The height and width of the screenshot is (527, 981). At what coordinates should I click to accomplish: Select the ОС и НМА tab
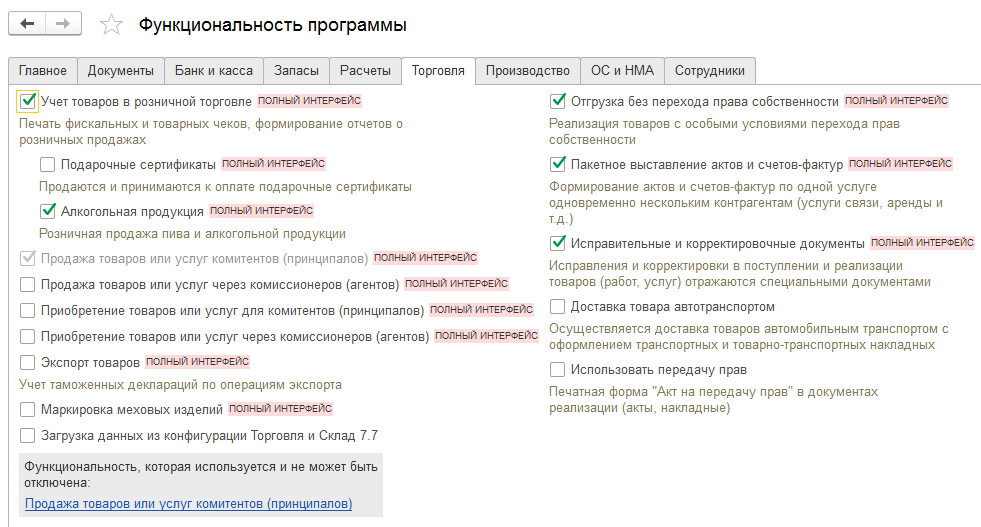621,71
